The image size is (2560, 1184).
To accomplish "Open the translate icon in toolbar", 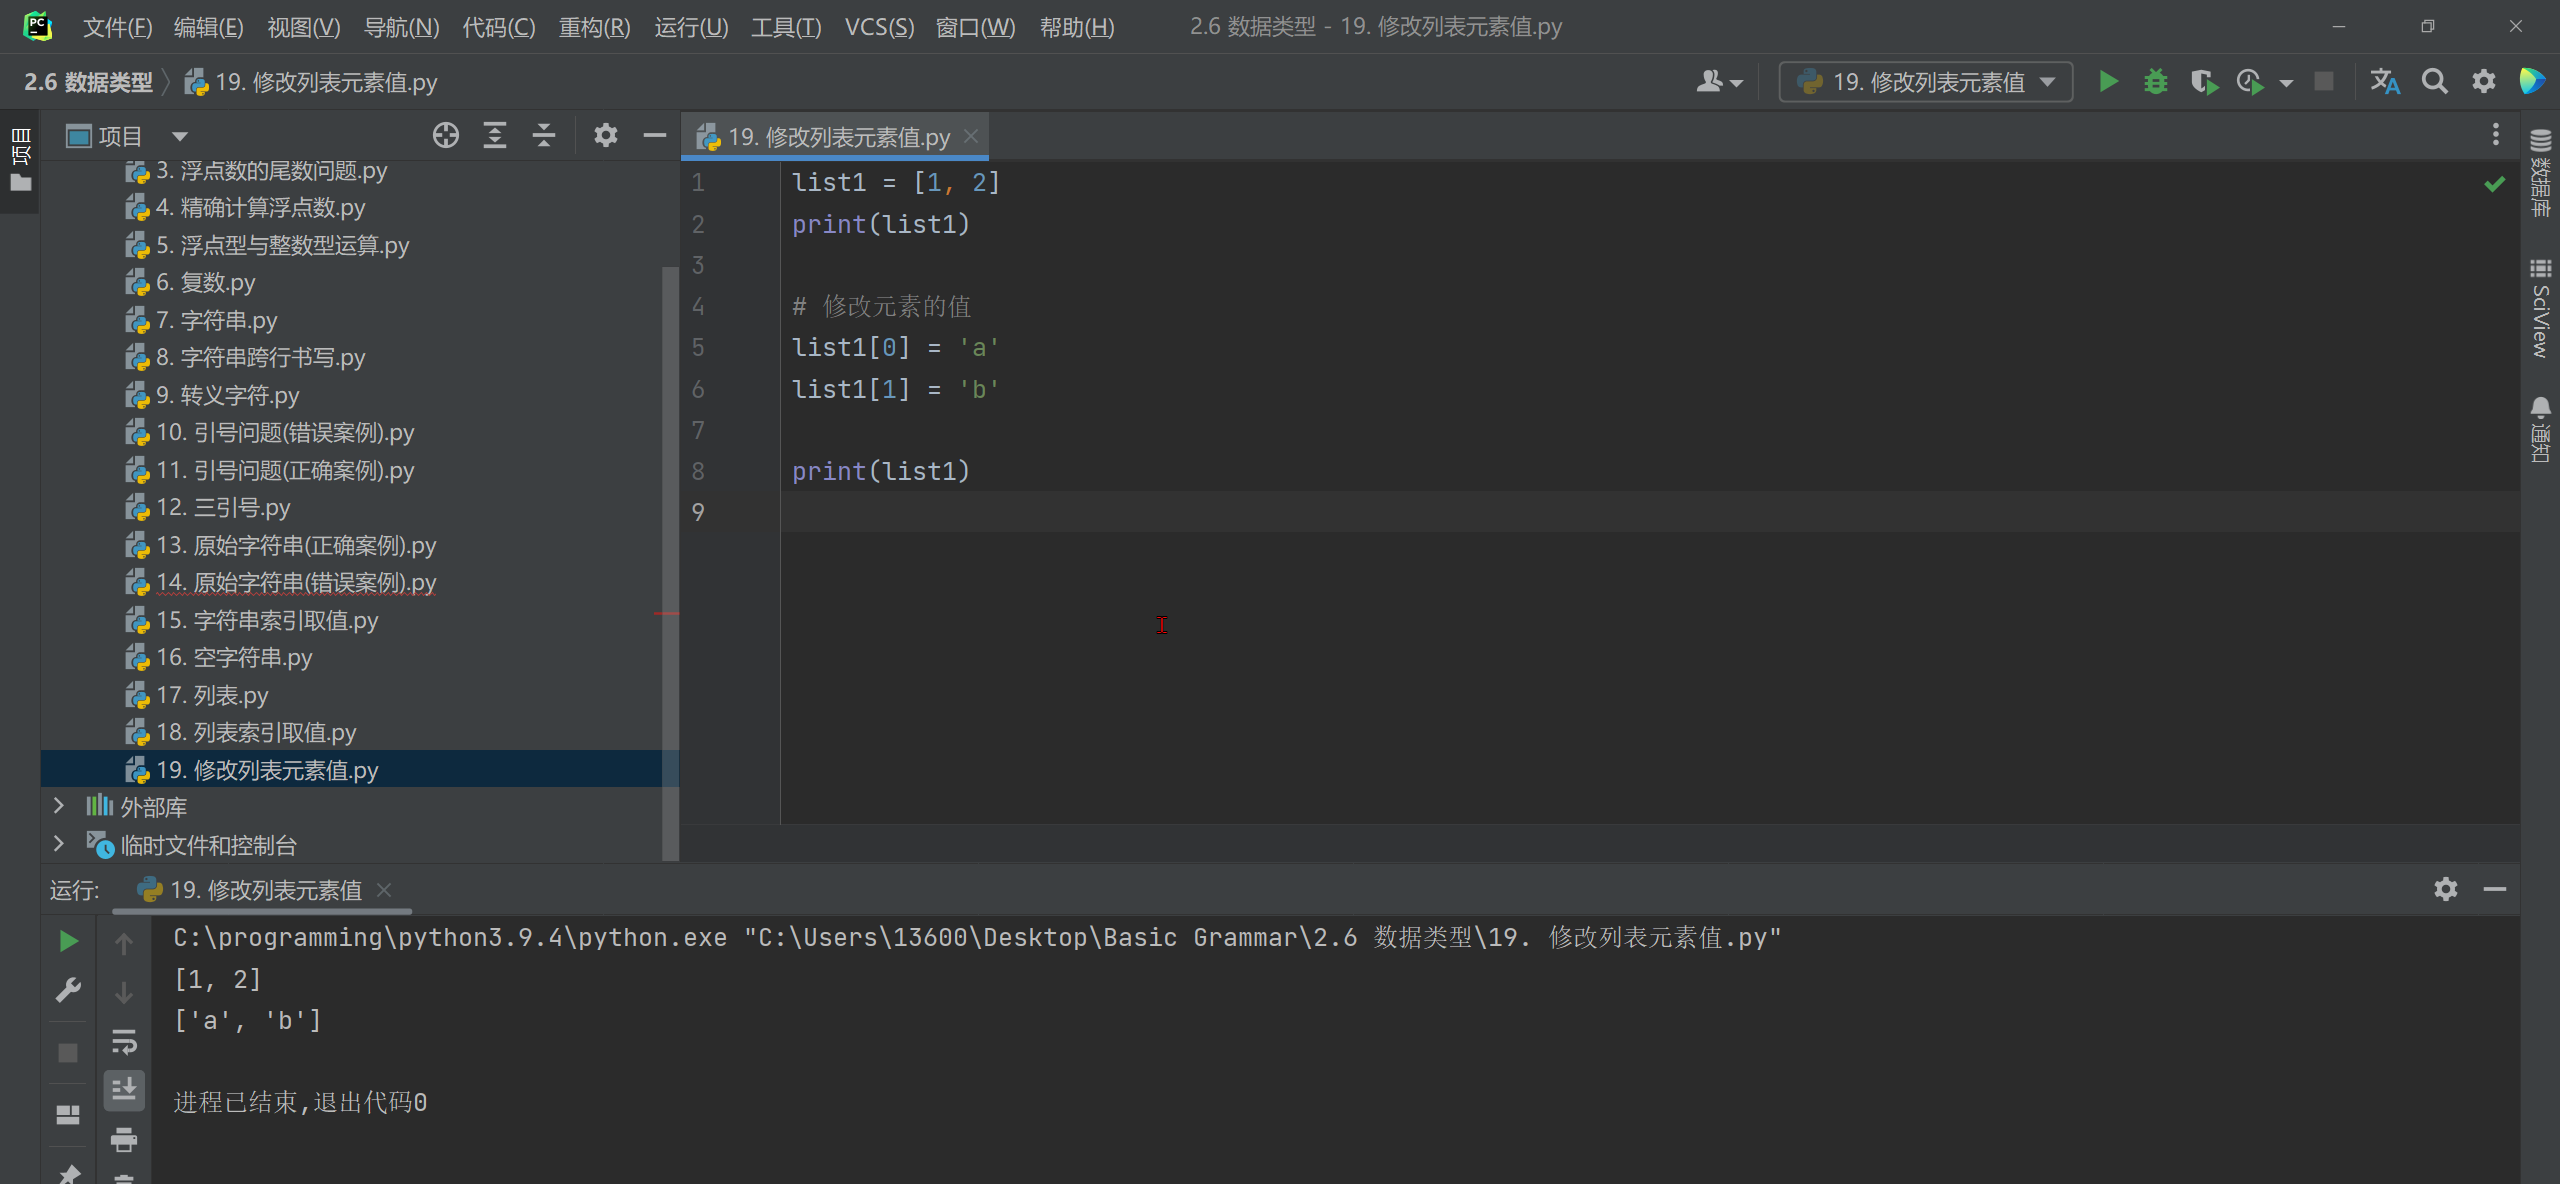I will click(x=2385, y=82).
